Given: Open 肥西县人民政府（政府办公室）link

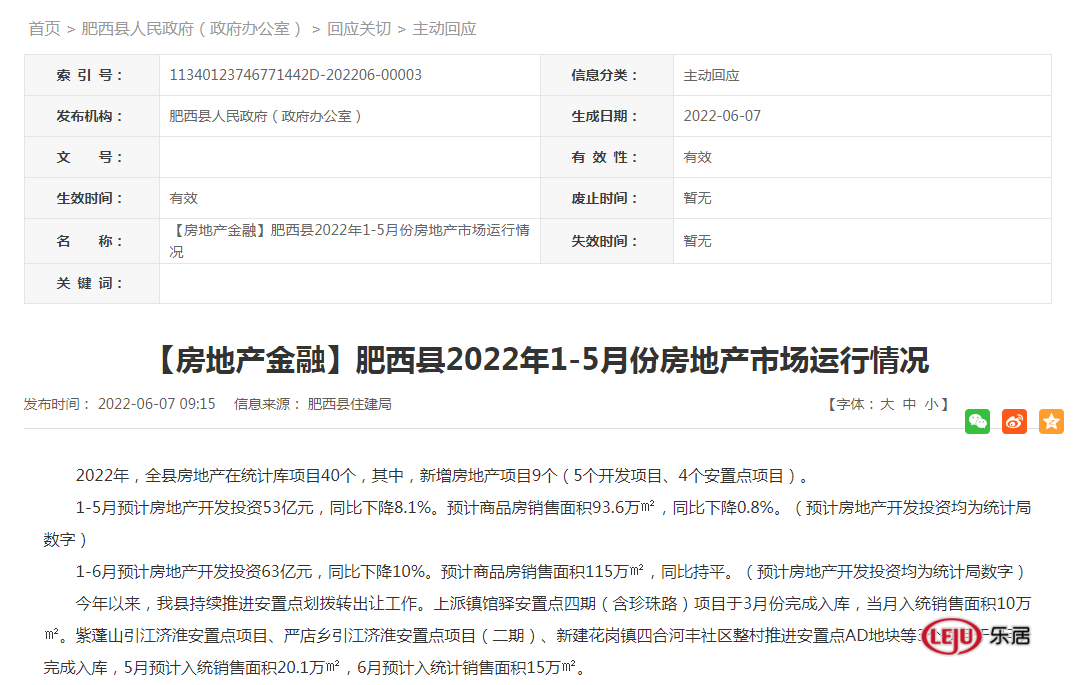Looking at the screenshot, I should 190,29.
